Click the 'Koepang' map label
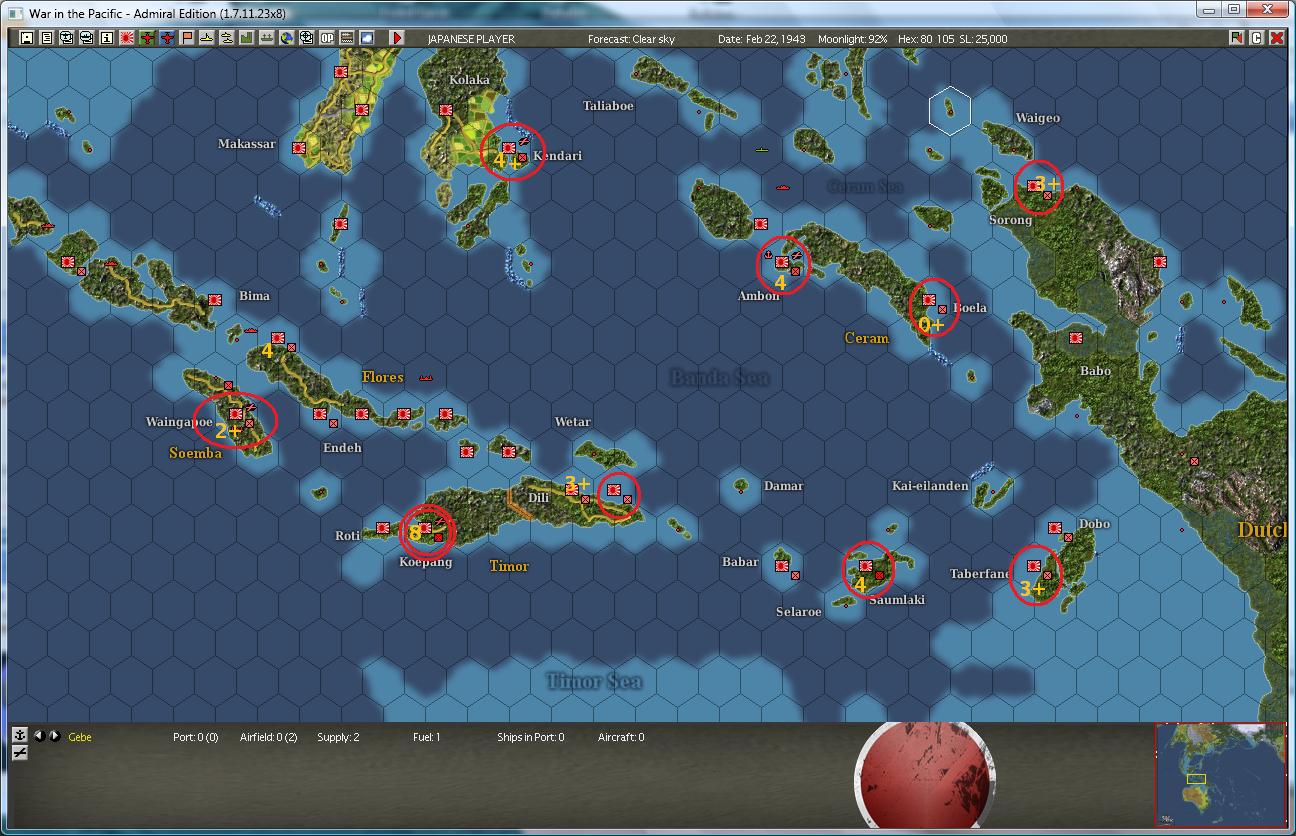Image resolution: width=1296 pixels, height=836 pixels. point(426,562)
